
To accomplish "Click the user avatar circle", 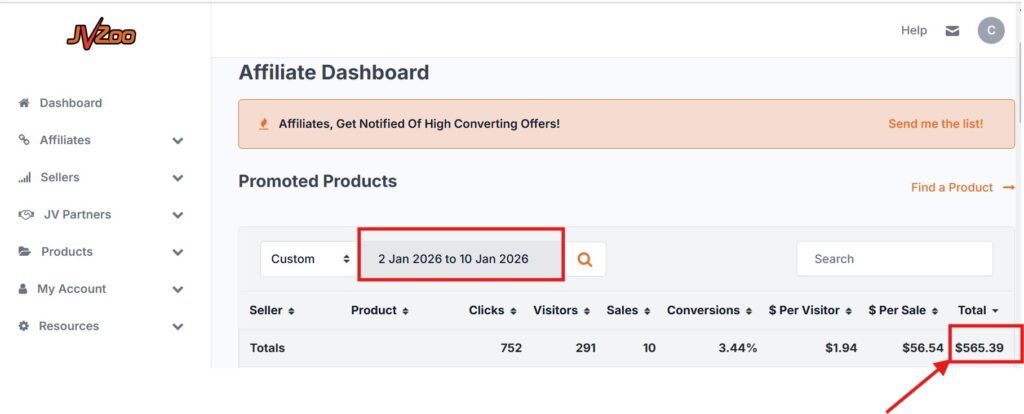I will (990, 31).
